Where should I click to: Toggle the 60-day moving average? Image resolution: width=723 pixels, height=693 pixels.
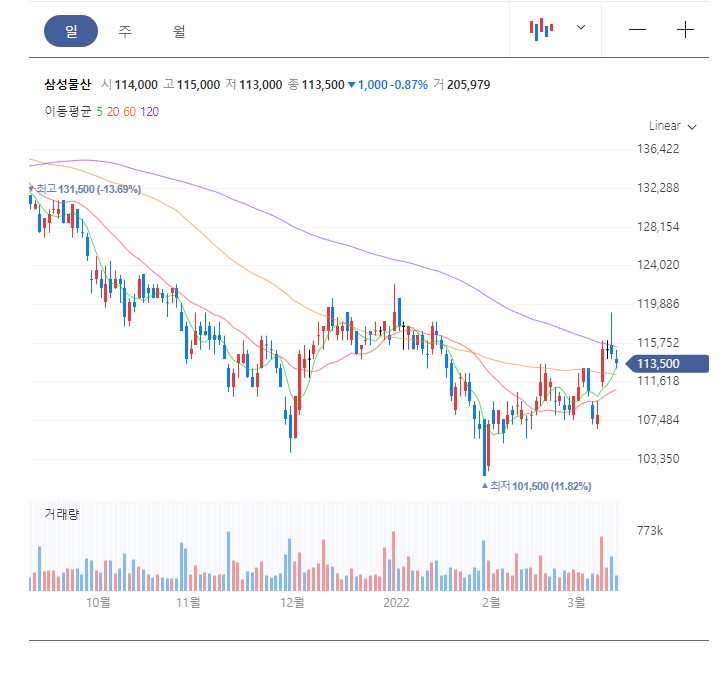coord(130,112)
